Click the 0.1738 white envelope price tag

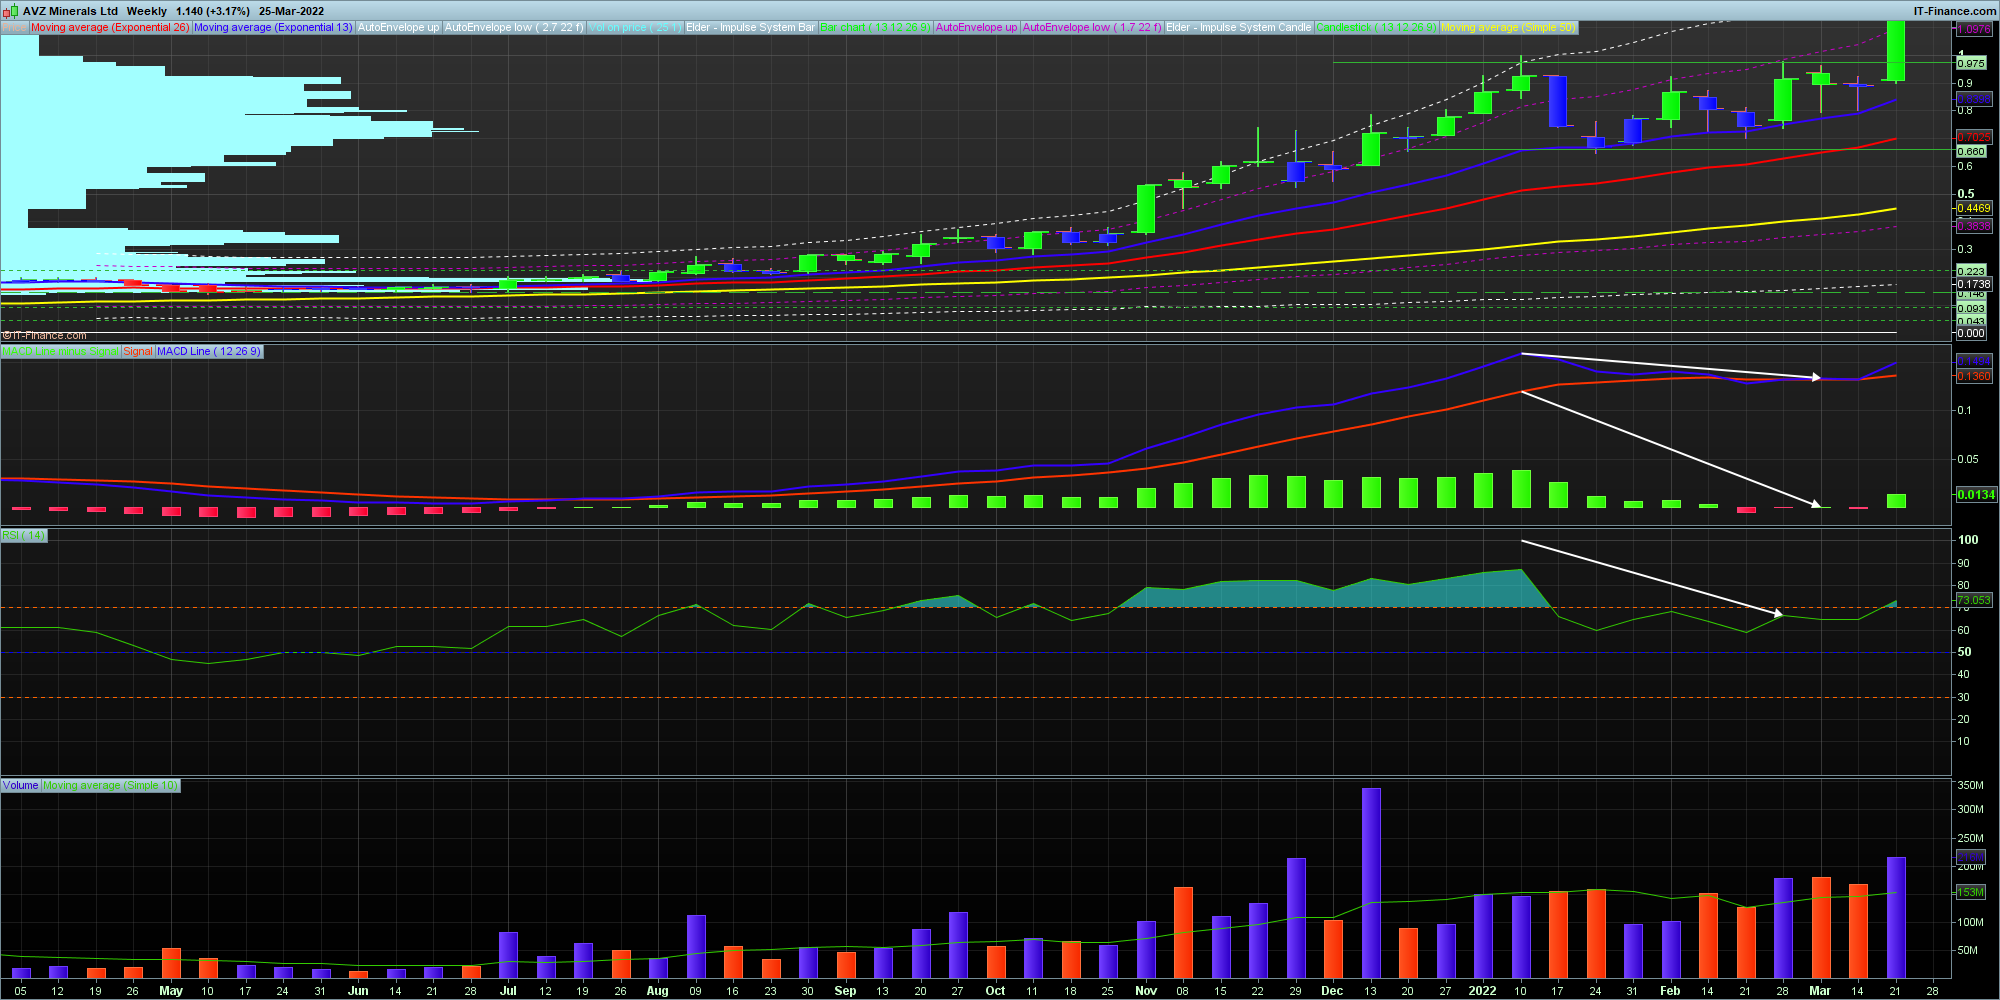(x=1974, y=284)
